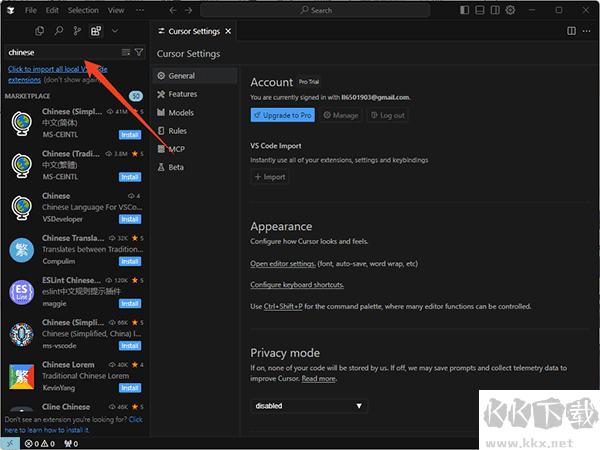Open the Selection menu

[83, 10]
